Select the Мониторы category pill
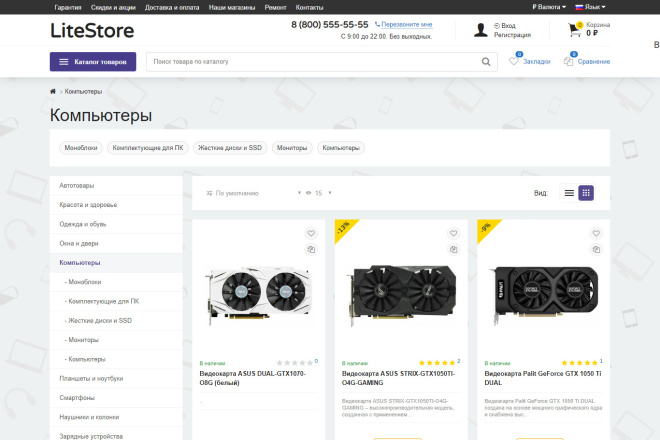Screen dimensions: 660x440 [292, 148]
